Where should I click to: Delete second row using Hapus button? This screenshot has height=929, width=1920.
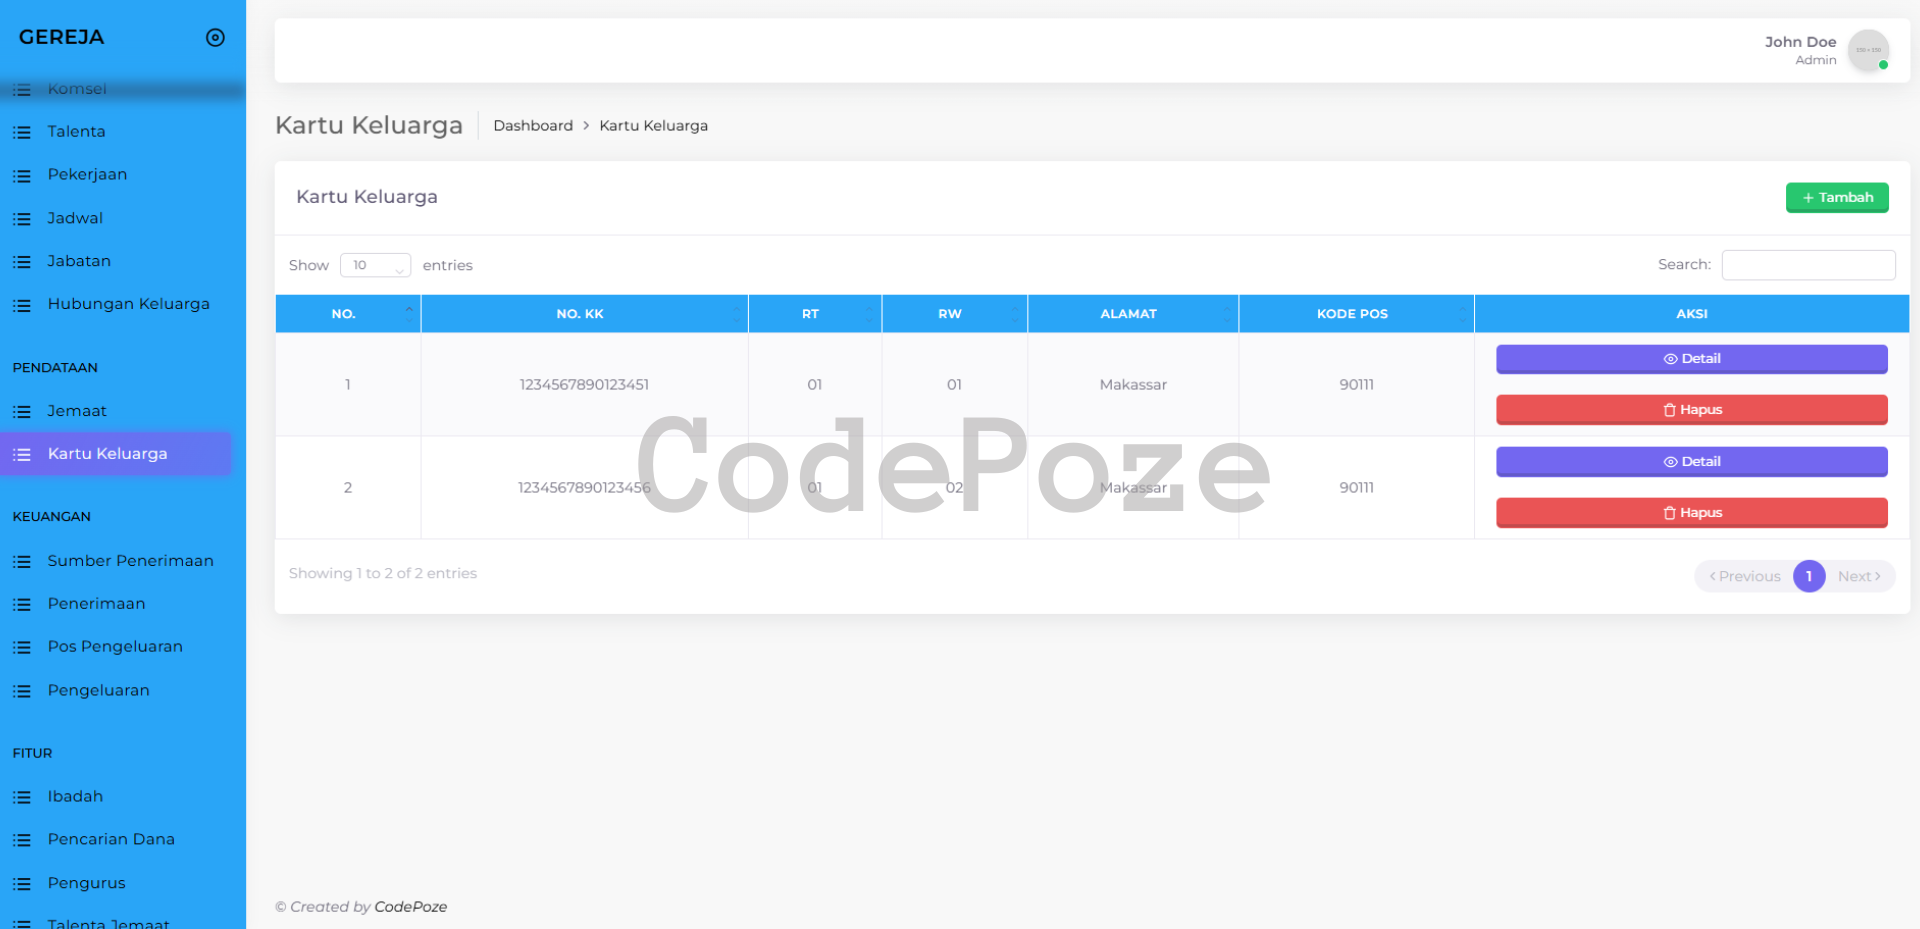tap(1691, 513)
